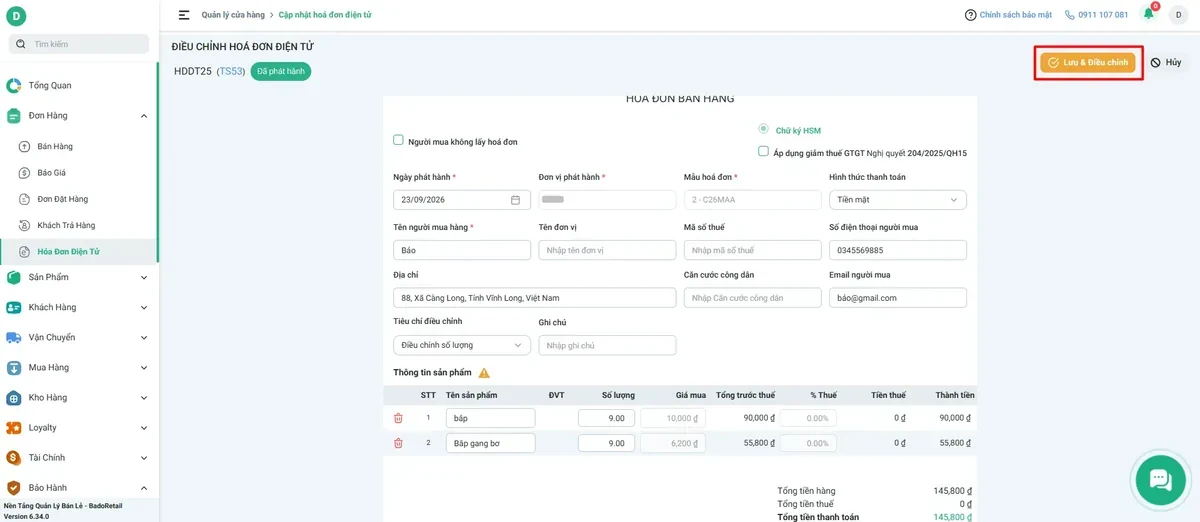The image size is (1200, 522).
Task: Click the Báo Giá icon
Action: point(25,173)
